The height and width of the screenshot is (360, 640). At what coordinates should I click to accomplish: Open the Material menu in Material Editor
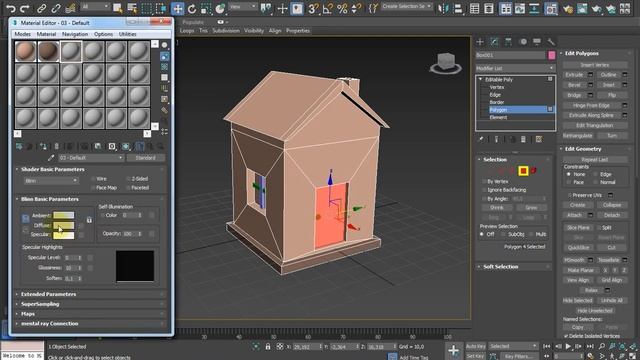(x=46, y=34)
